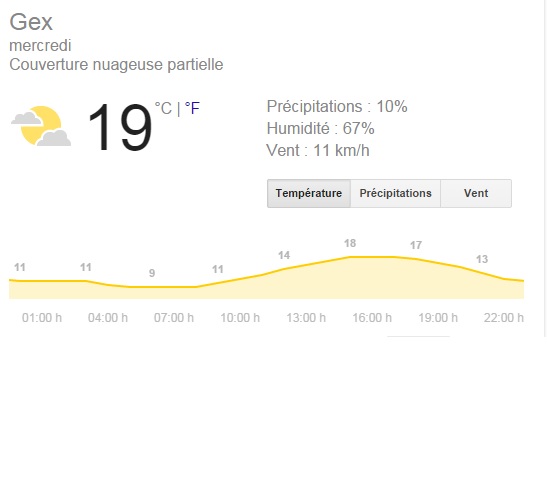Viewport: 547px width, 502px height.
Task: Switch temperature unit to °F
Action: [192, 108]
